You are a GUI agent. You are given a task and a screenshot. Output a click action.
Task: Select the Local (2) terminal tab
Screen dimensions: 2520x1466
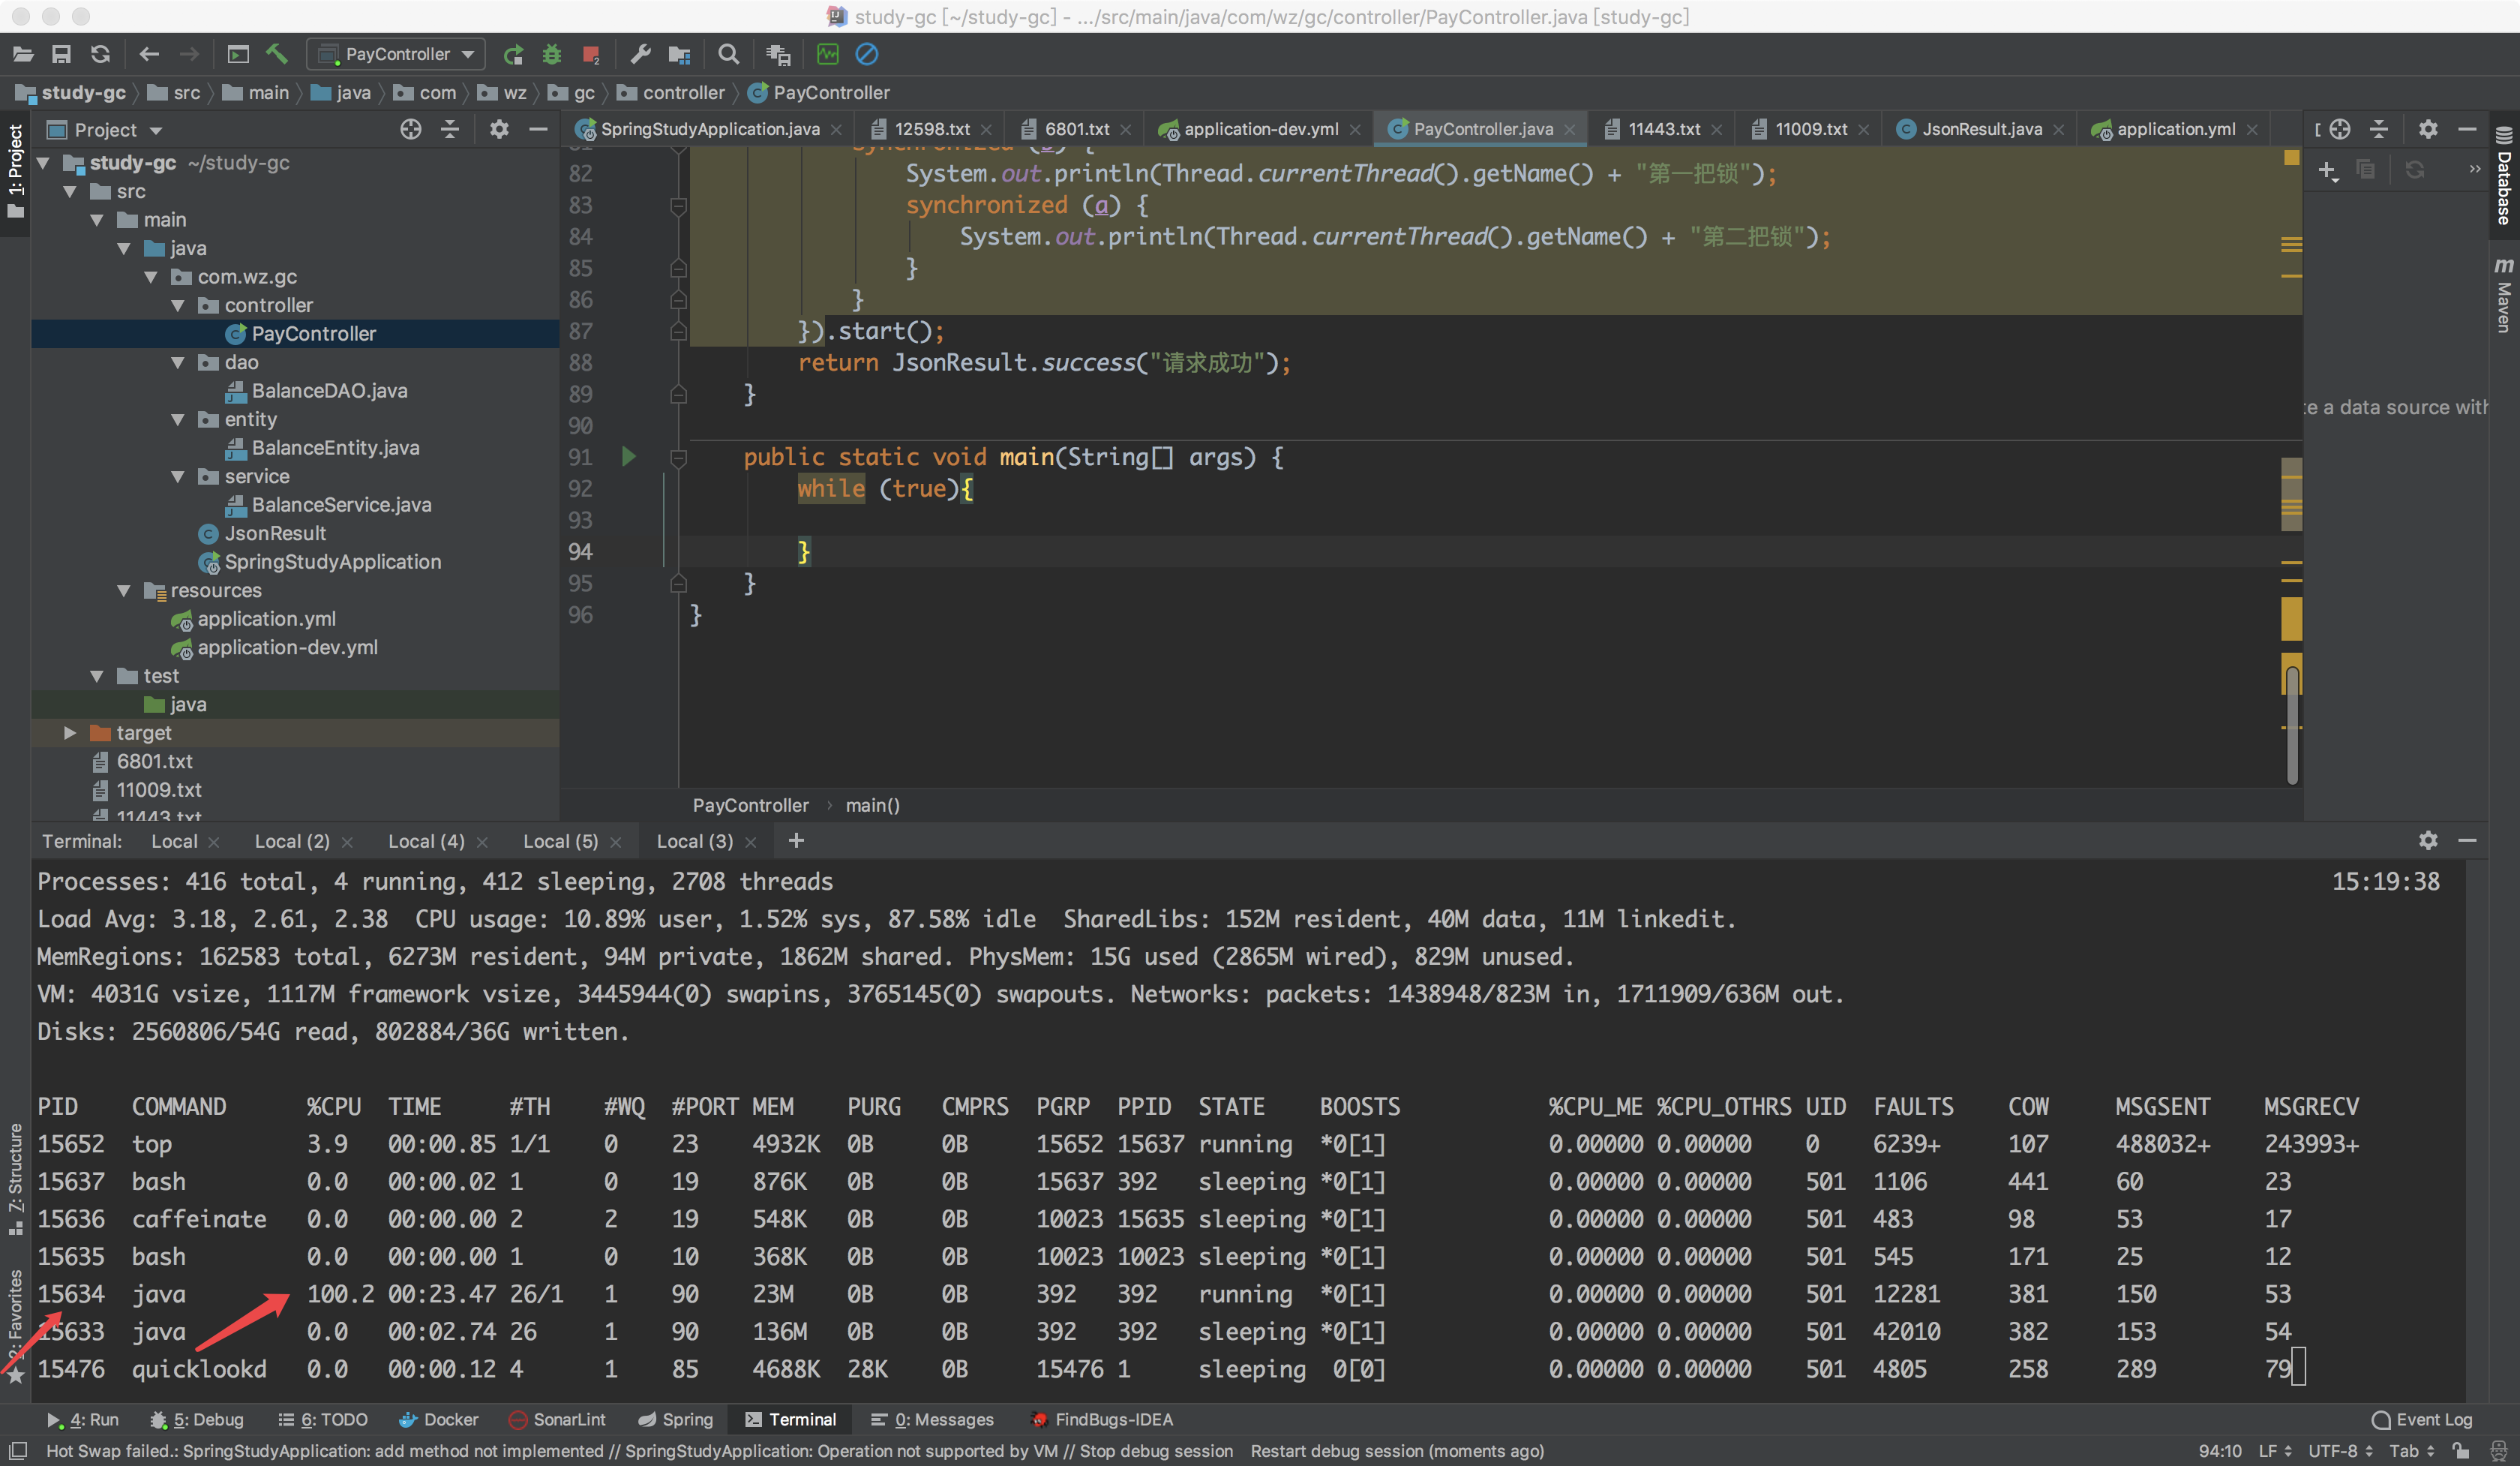coord(291,841)
